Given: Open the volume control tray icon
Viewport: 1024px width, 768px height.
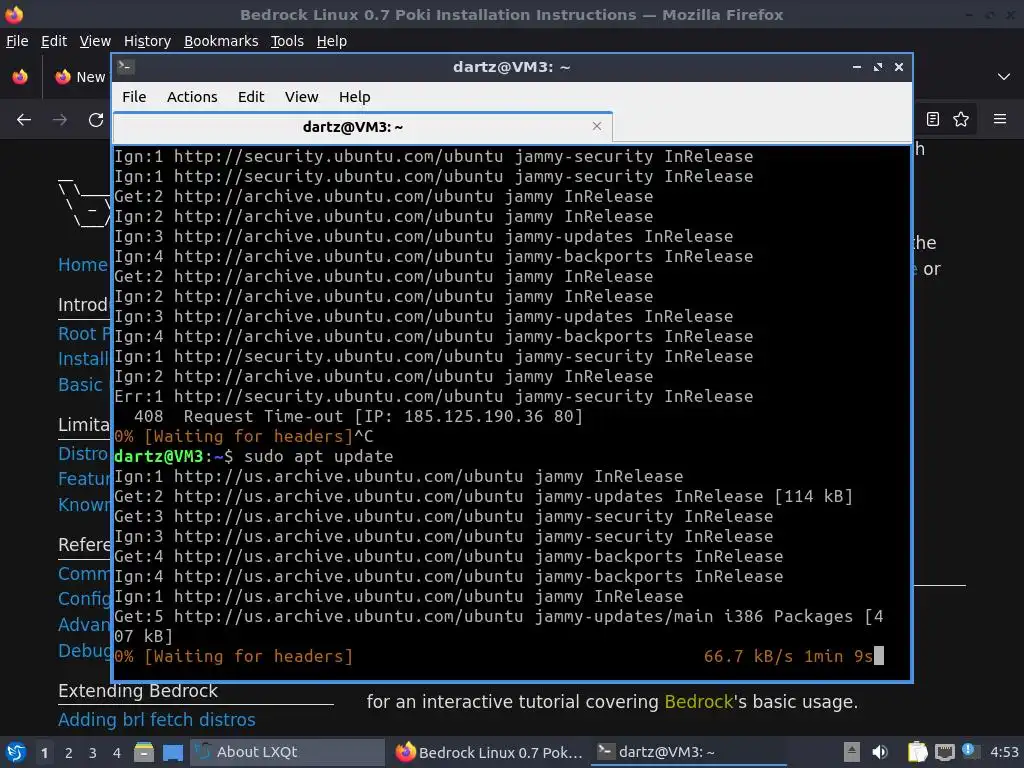Looking at the screenshot, I should tap(880, 752).
